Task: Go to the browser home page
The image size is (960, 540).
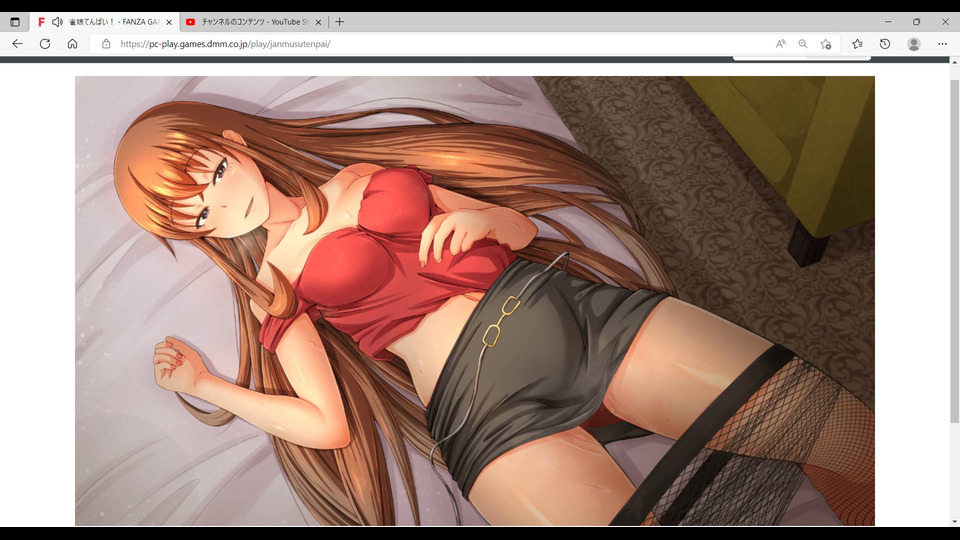Action: point(72,44)
